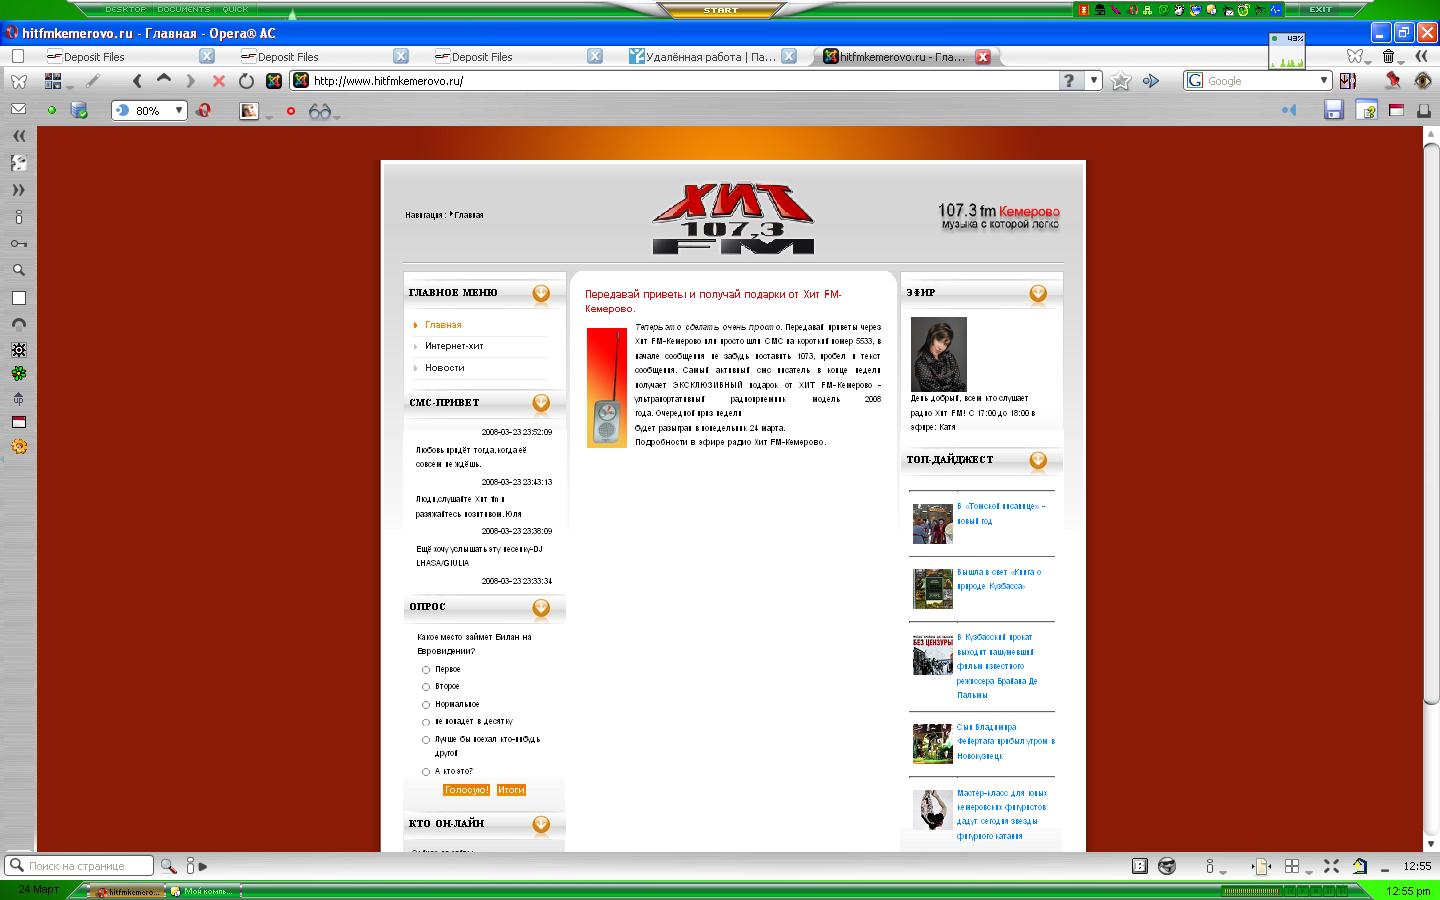Open the address bar history dropdown arrow
Viewport: 1440px width, 900px height.
[1094, 81]
